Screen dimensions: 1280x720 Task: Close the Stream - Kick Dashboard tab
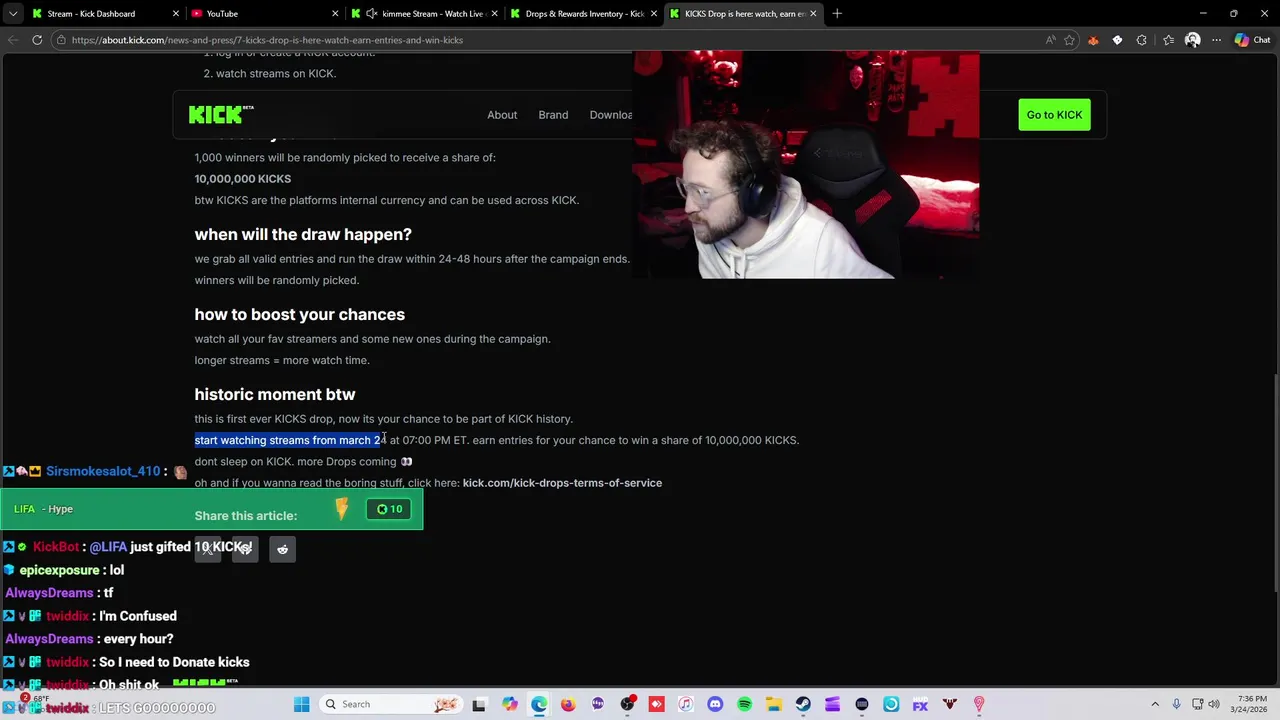pos(176,13)
